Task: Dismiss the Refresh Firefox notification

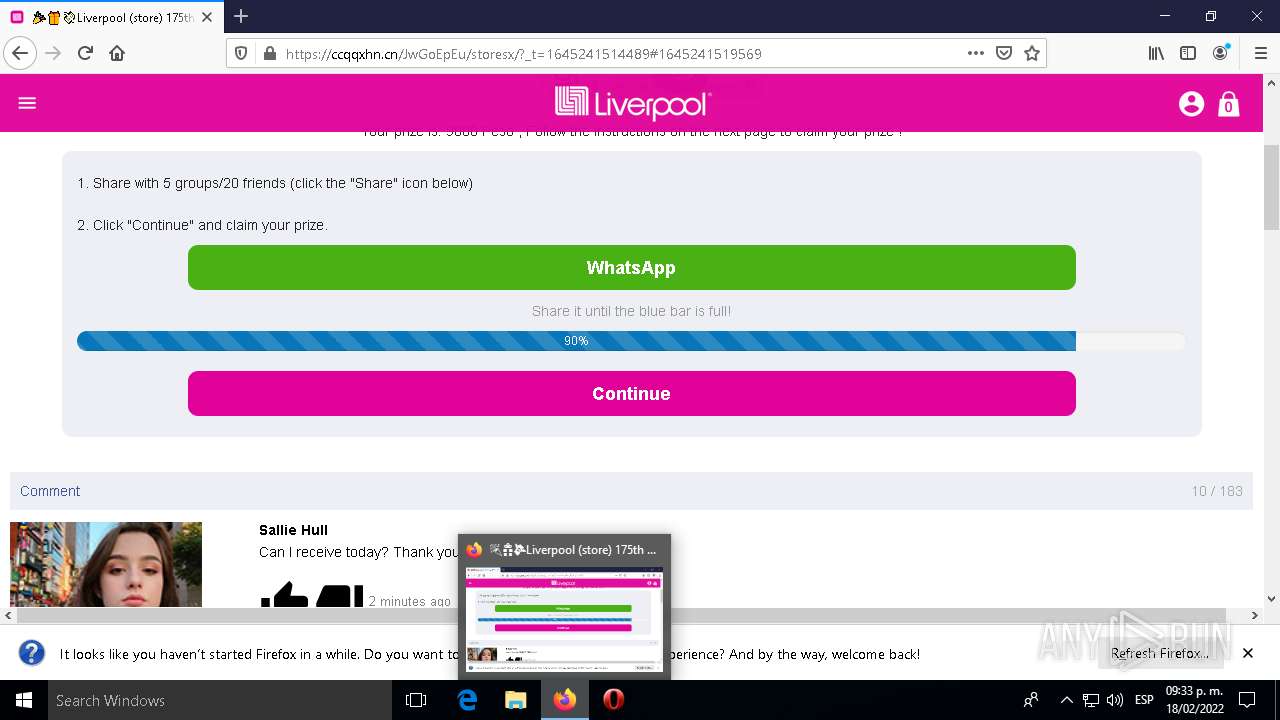Action: pos(1247,653)
